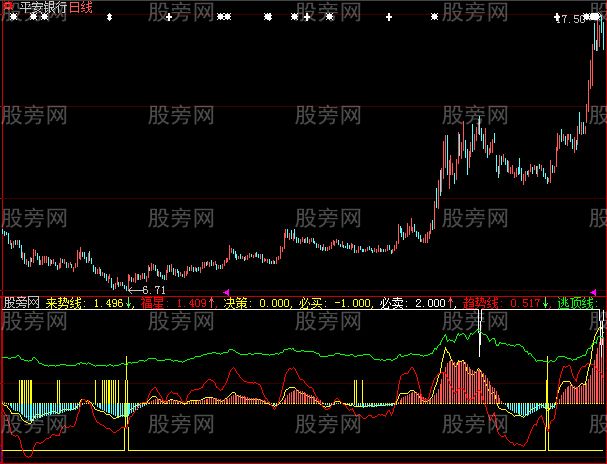
Task: Click the leftmost star marker on top row
Action: (x=14, y=18)
